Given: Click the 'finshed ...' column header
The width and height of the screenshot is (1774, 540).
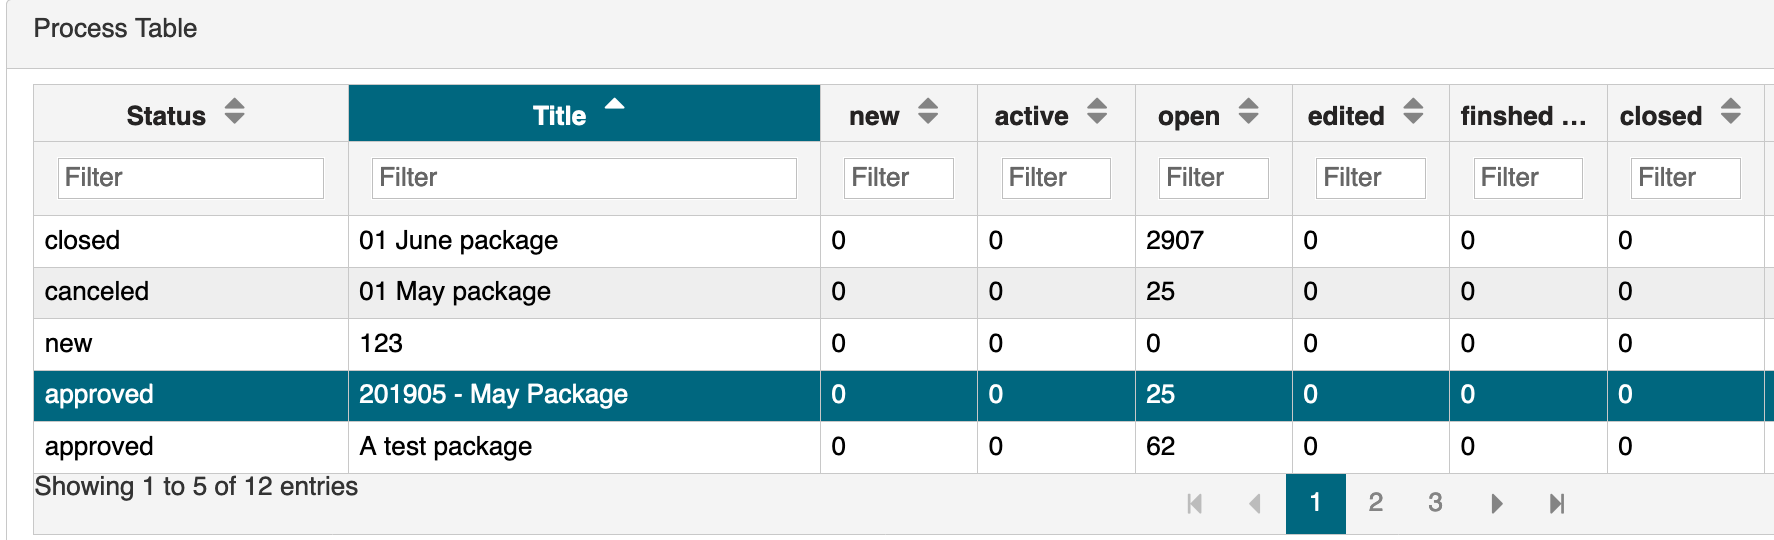Looking at the screenshot, I should tap(1522, 116).
